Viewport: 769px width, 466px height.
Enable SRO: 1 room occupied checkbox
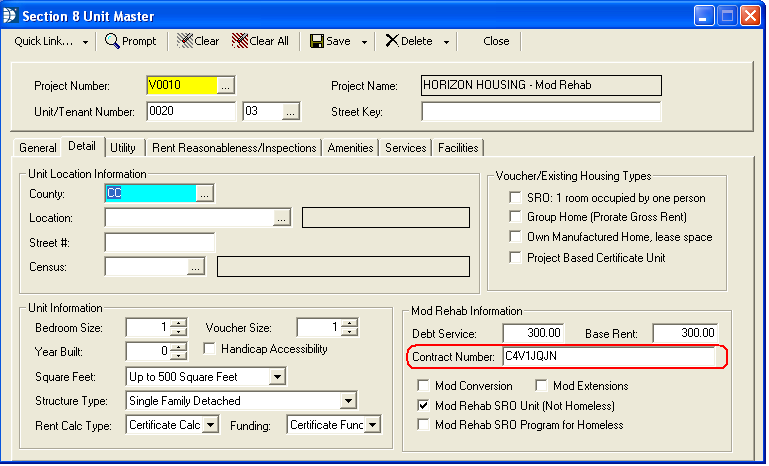515,198
